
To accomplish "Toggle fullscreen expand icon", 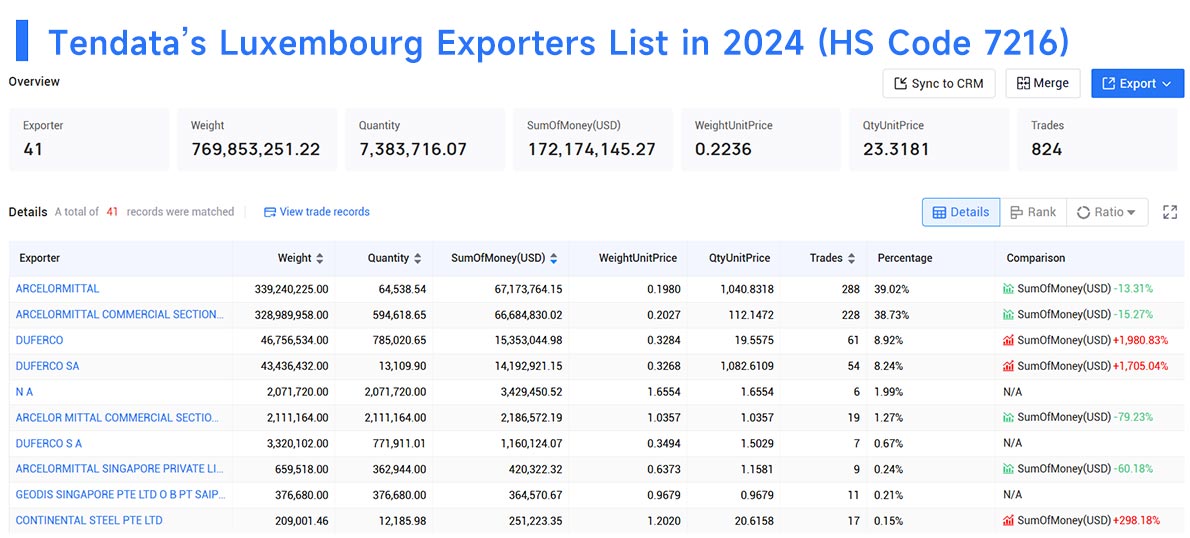I will [1170, 212].
